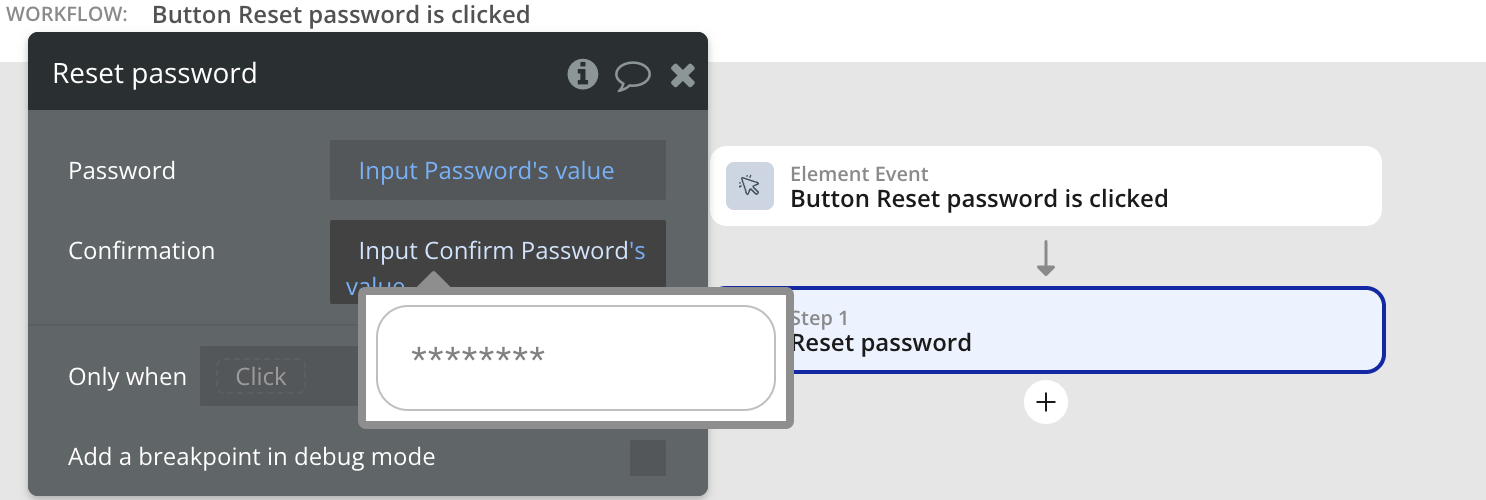Add a new step with the plus icon

(x=1046, y=402)
